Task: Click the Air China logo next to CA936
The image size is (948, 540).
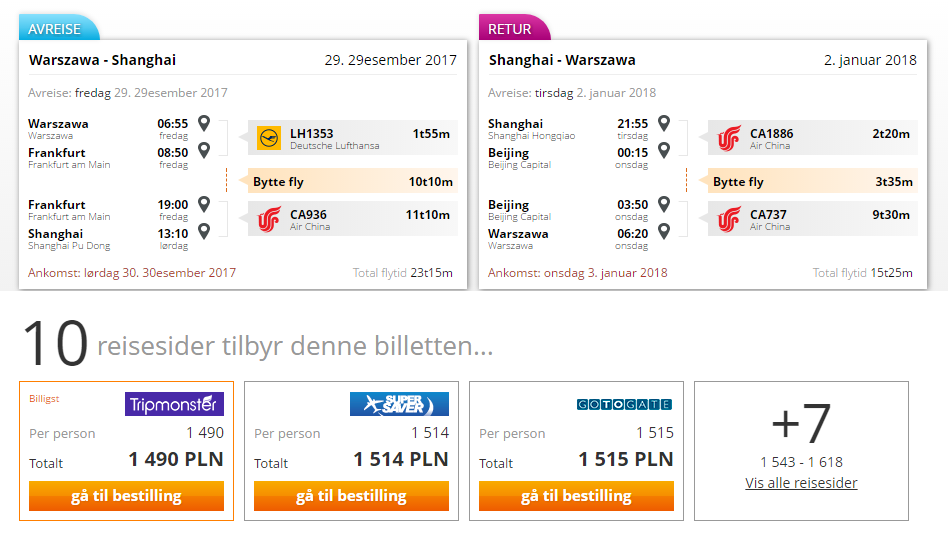Action: (269, 219)
